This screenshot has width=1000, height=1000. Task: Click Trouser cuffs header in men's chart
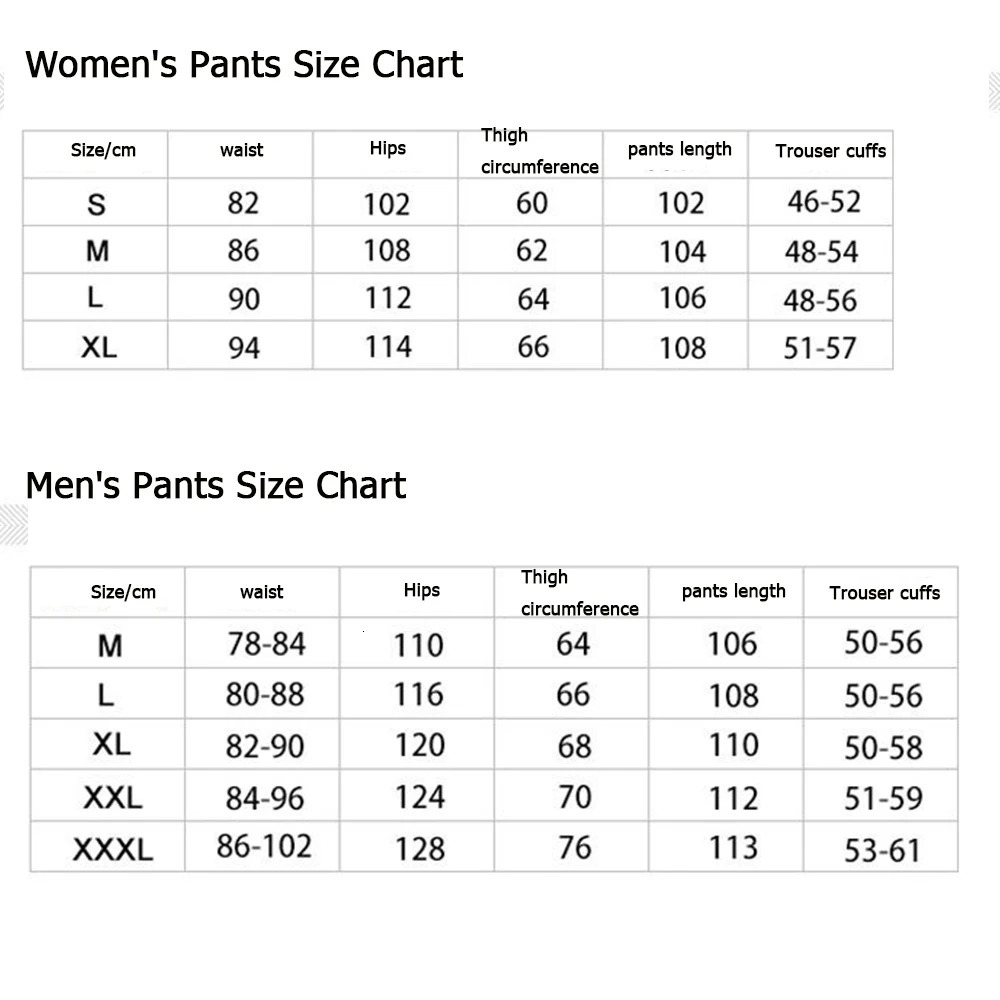click(884, 593)
